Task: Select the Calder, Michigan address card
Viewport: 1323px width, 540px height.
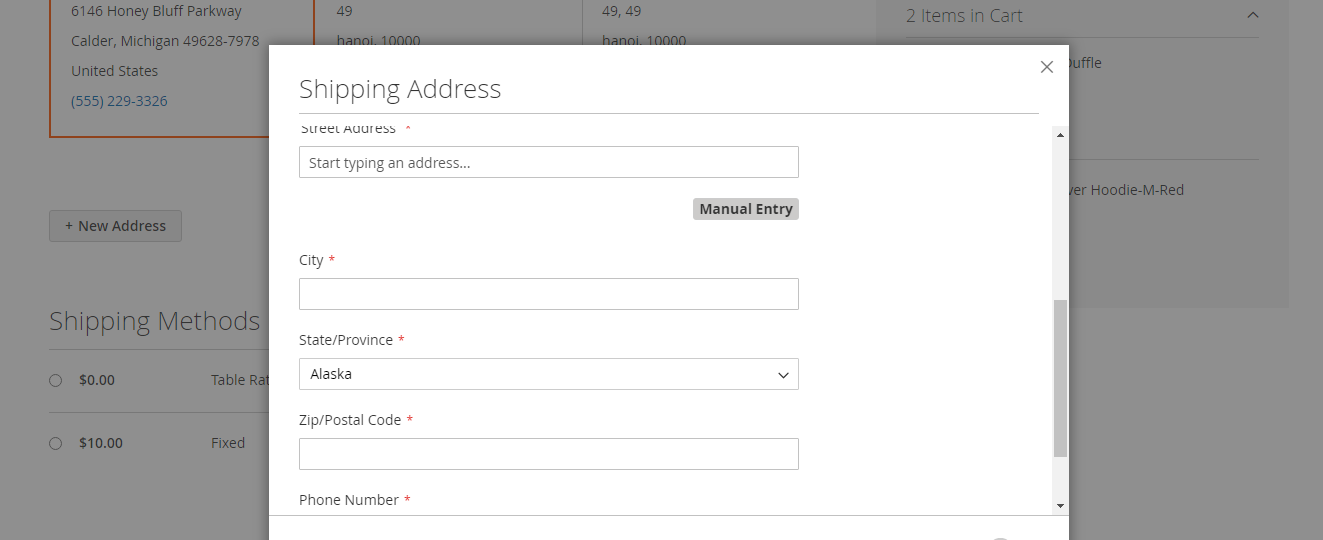Action: pyautogui.click(x=165, y=41)
